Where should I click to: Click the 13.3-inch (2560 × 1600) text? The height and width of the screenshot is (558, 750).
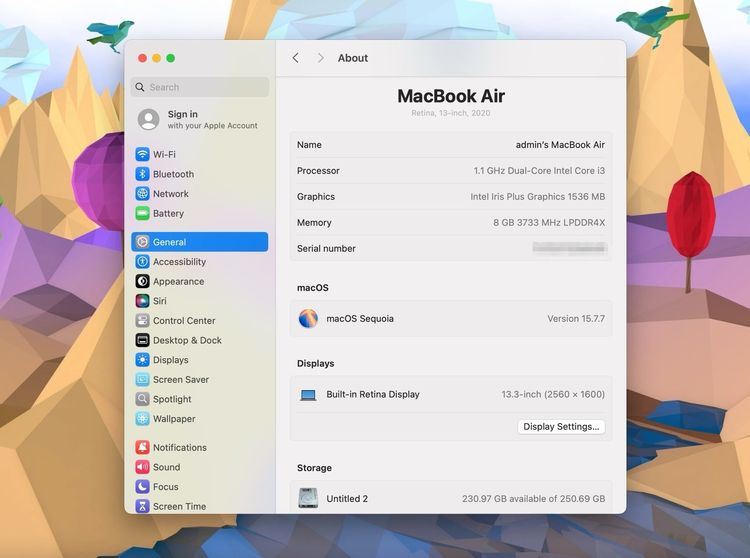pos(553,394)
